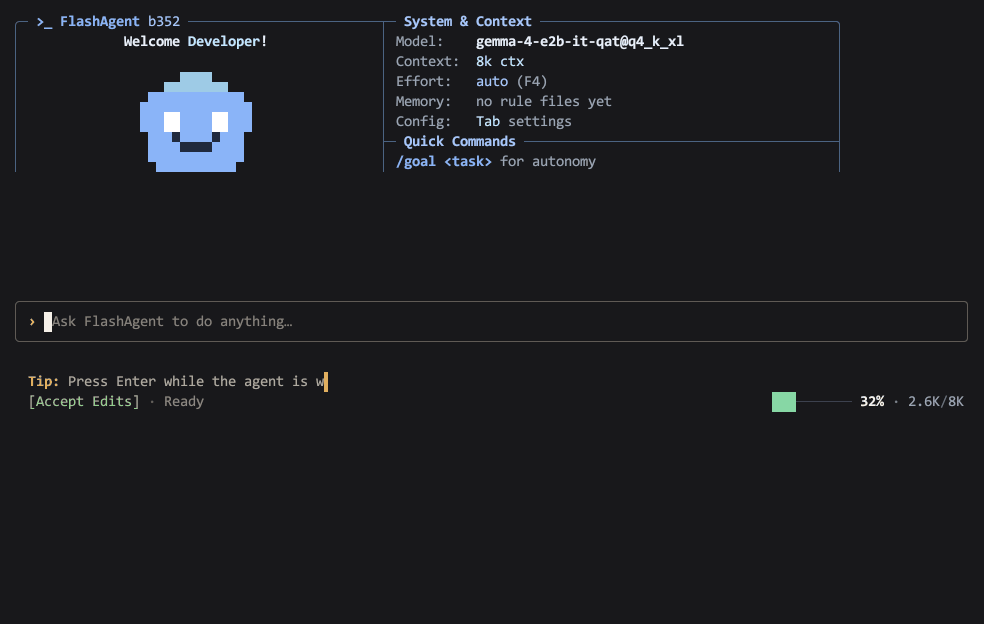984x624 pixels.
Task: Click the 8k ctx context value
Action: click(x=500, y=62)
